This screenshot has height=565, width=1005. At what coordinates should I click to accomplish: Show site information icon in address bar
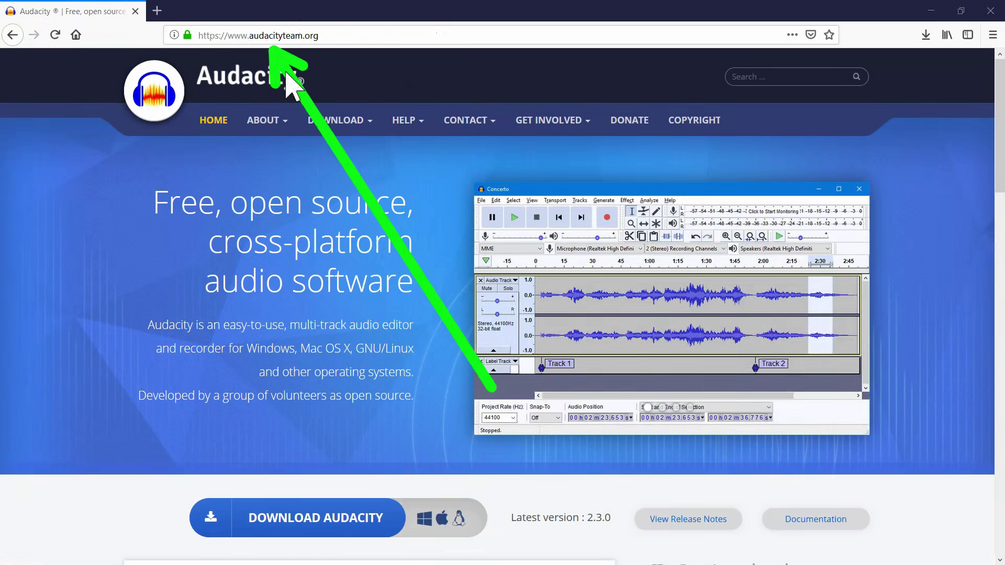click(174, 35)
